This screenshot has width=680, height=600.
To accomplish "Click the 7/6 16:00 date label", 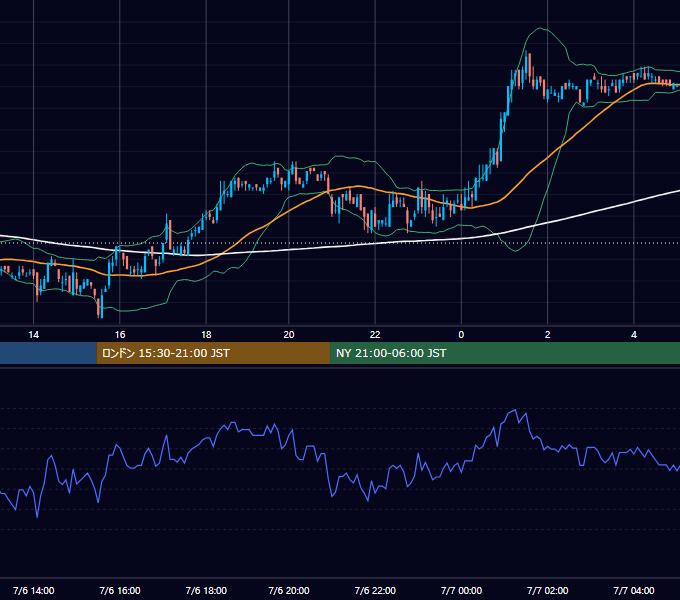I will pyautogui.click(x=120, y=590).
